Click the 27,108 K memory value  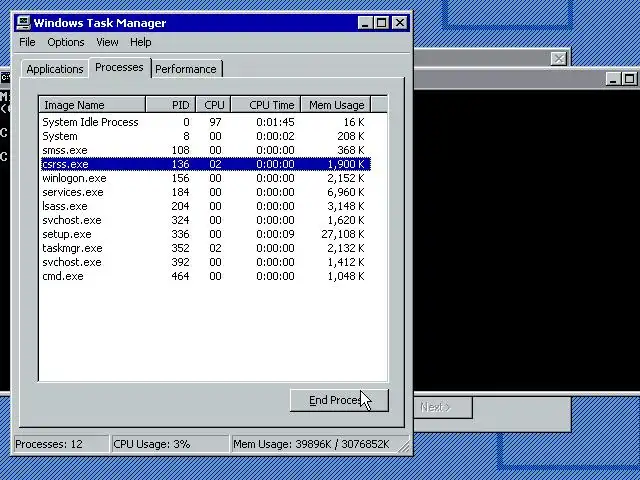tap(342, 234)
